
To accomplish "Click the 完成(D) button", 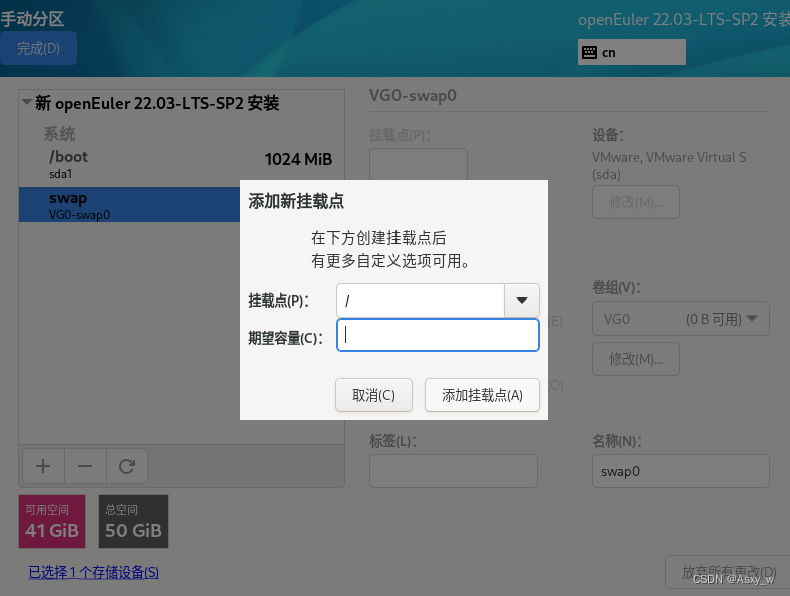I will coord(38,48).
